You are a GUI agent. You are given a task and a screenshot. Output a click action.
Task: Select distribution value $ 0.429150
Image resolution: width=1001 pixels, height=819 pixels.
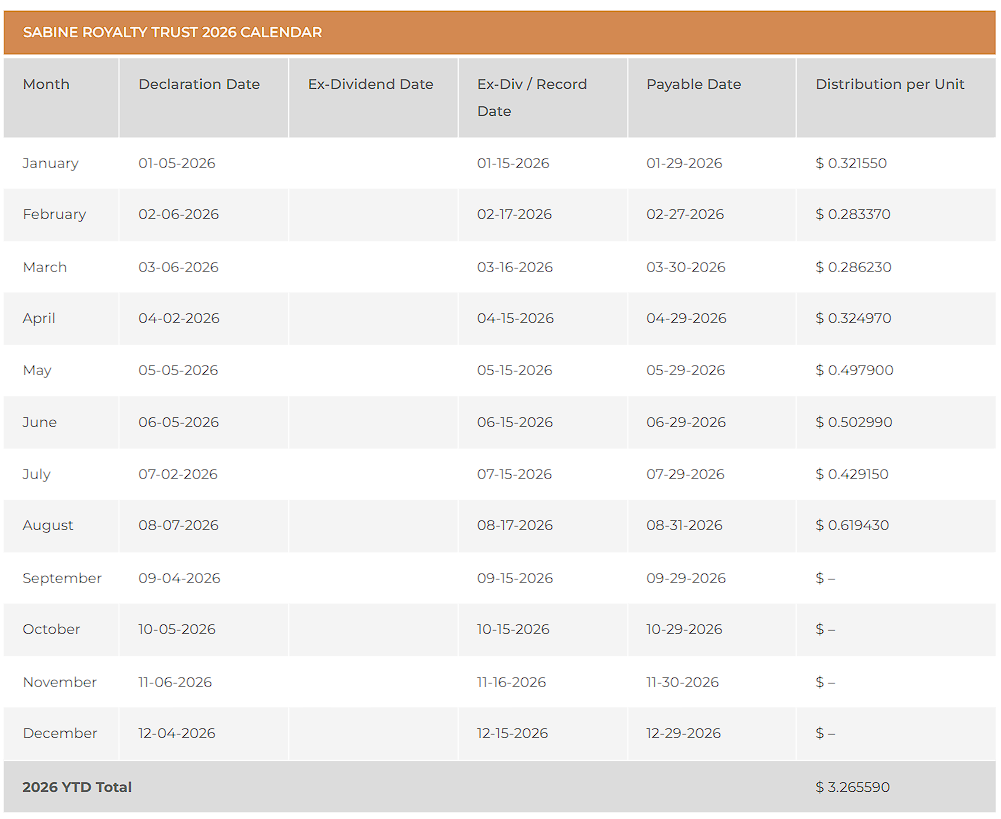(x=852, y=474)
